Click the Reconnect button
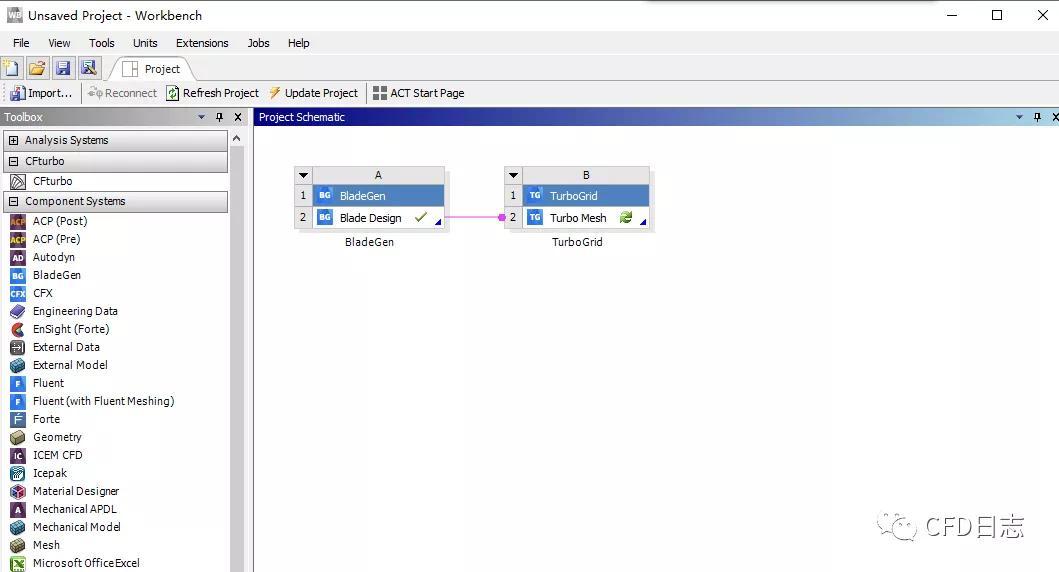The width and height of the screenshot is (1059, 572). [x=122, y=93]
